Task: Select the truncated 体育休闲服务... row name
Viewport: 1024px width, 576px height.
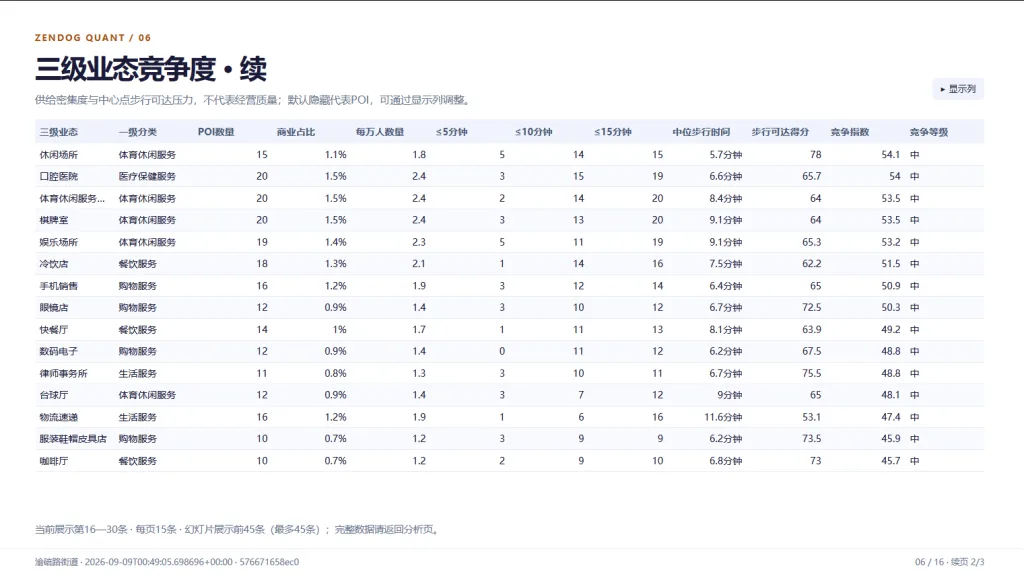Action: click(x=72, y=199)
